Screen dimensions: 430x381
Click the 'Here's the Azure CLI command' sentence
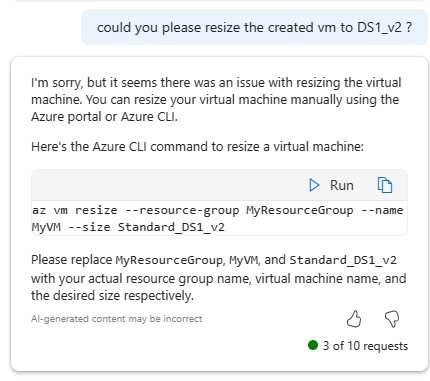click(x=197, y=147)
